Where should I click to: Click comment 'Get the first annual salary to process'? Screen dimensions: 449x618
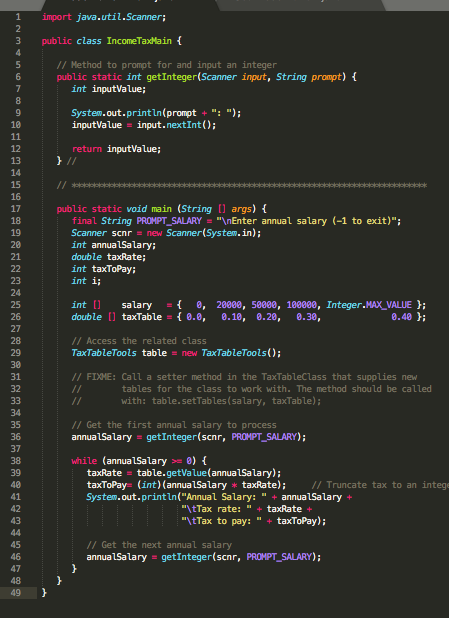point(174,425)
